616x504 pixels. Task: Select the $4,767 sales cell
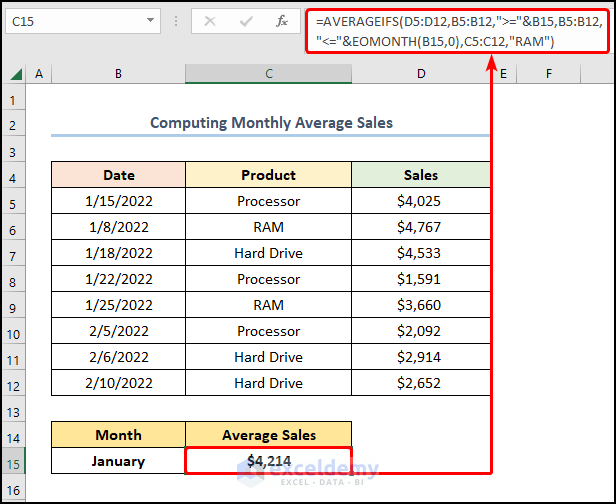[x=421, y=227]
